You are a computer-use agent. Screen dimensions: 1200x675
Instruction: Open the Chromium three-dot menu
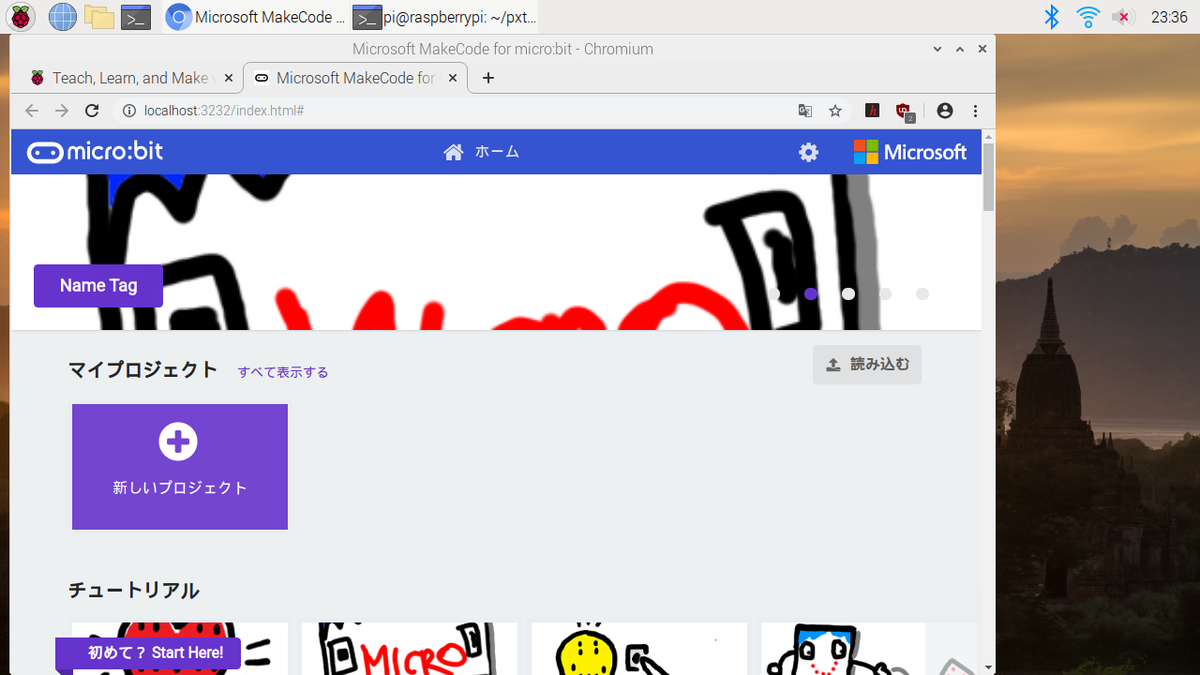pos(976,111)
